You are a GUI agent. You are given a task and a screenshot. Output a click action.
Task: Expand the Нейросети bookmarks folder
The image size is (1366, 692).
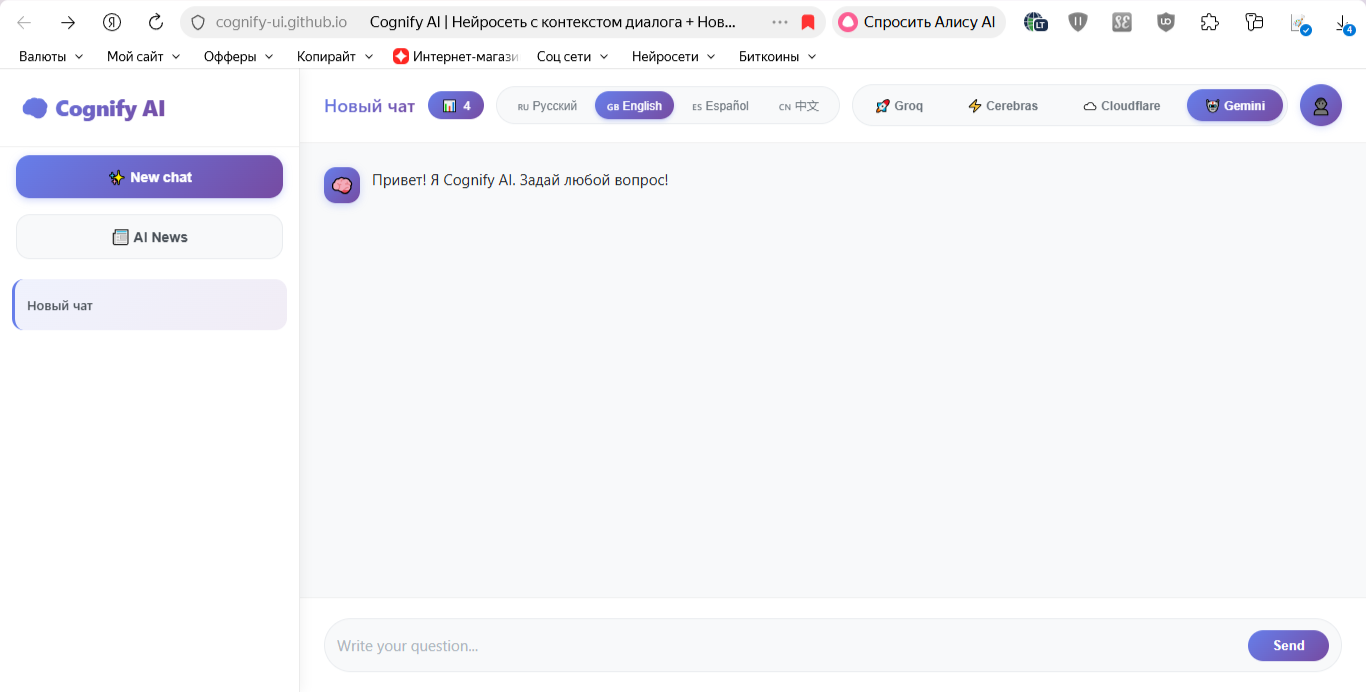[x=674, y=57]
